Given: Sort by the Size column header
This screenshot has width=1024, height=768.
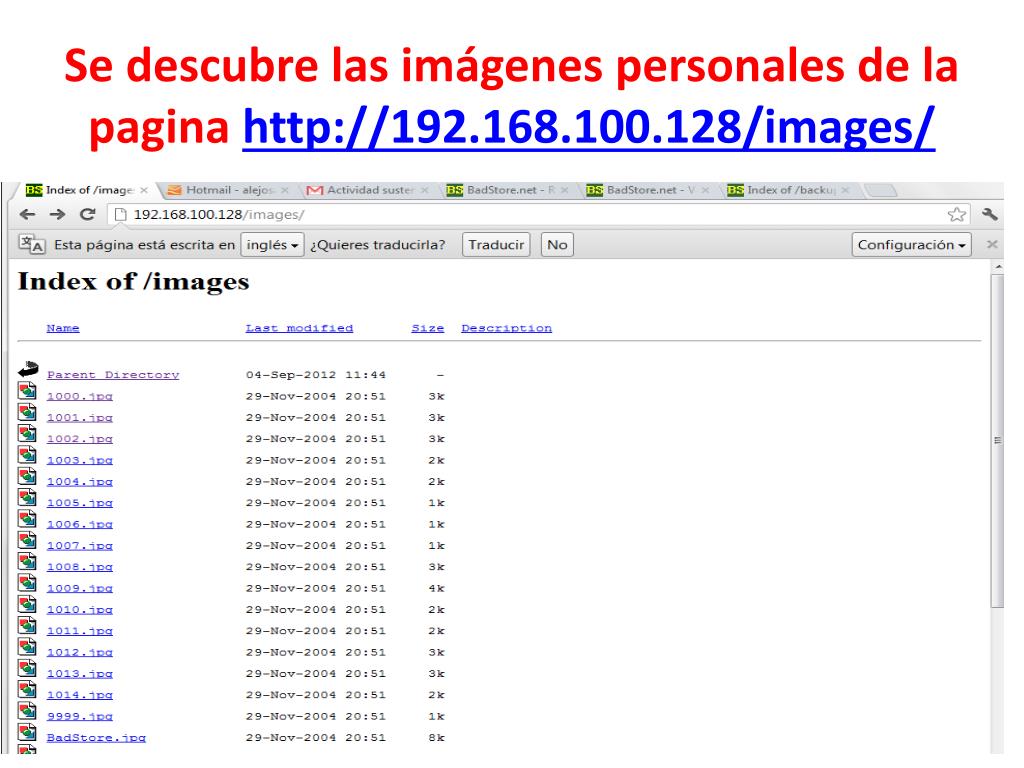Looking at the screenshot, I should (x=428, y=328).
